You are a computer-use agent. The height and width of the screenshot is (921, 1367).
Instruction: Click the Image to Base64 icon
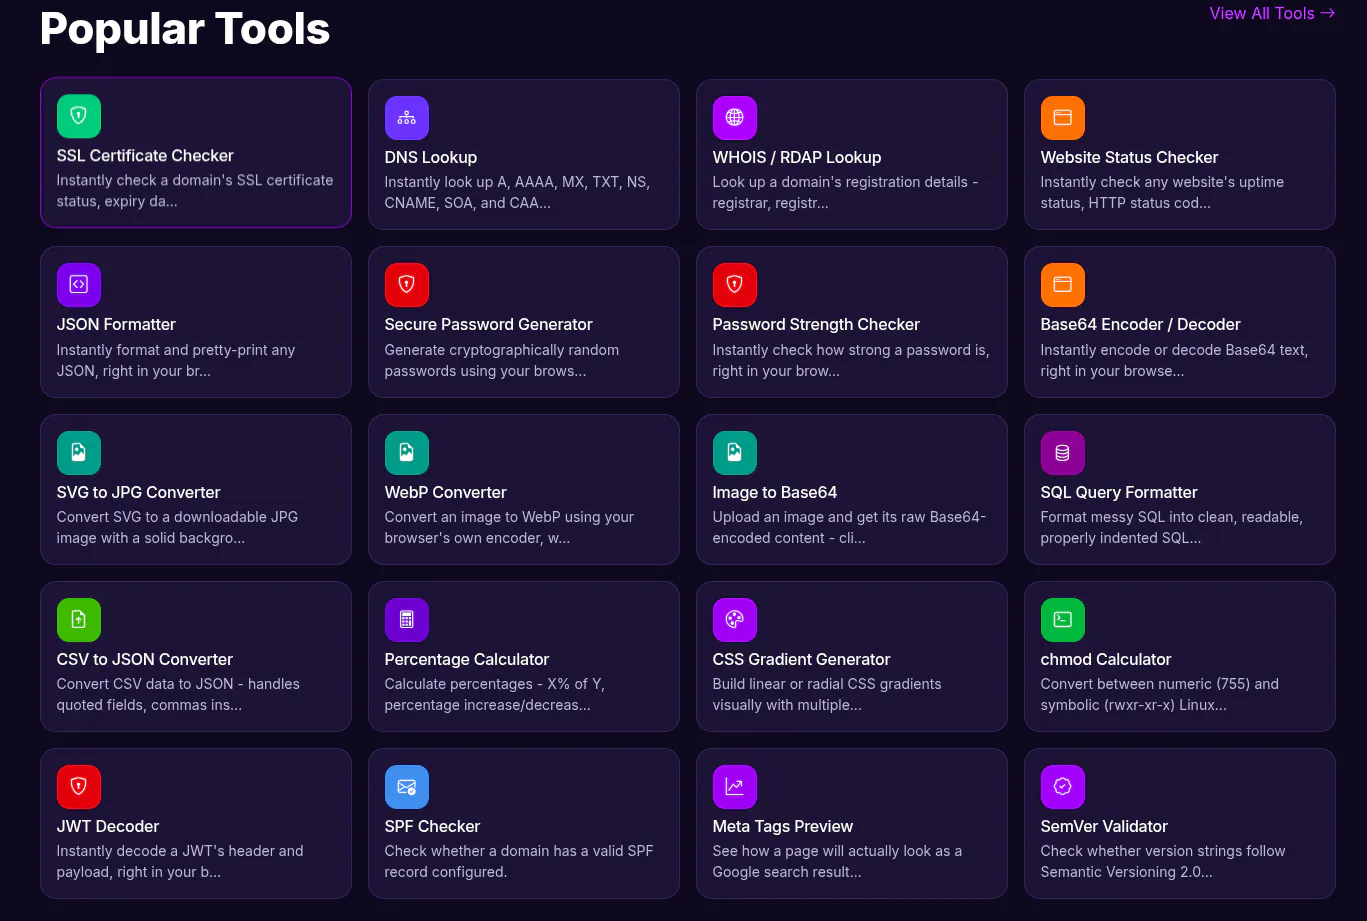coord(735,453)
